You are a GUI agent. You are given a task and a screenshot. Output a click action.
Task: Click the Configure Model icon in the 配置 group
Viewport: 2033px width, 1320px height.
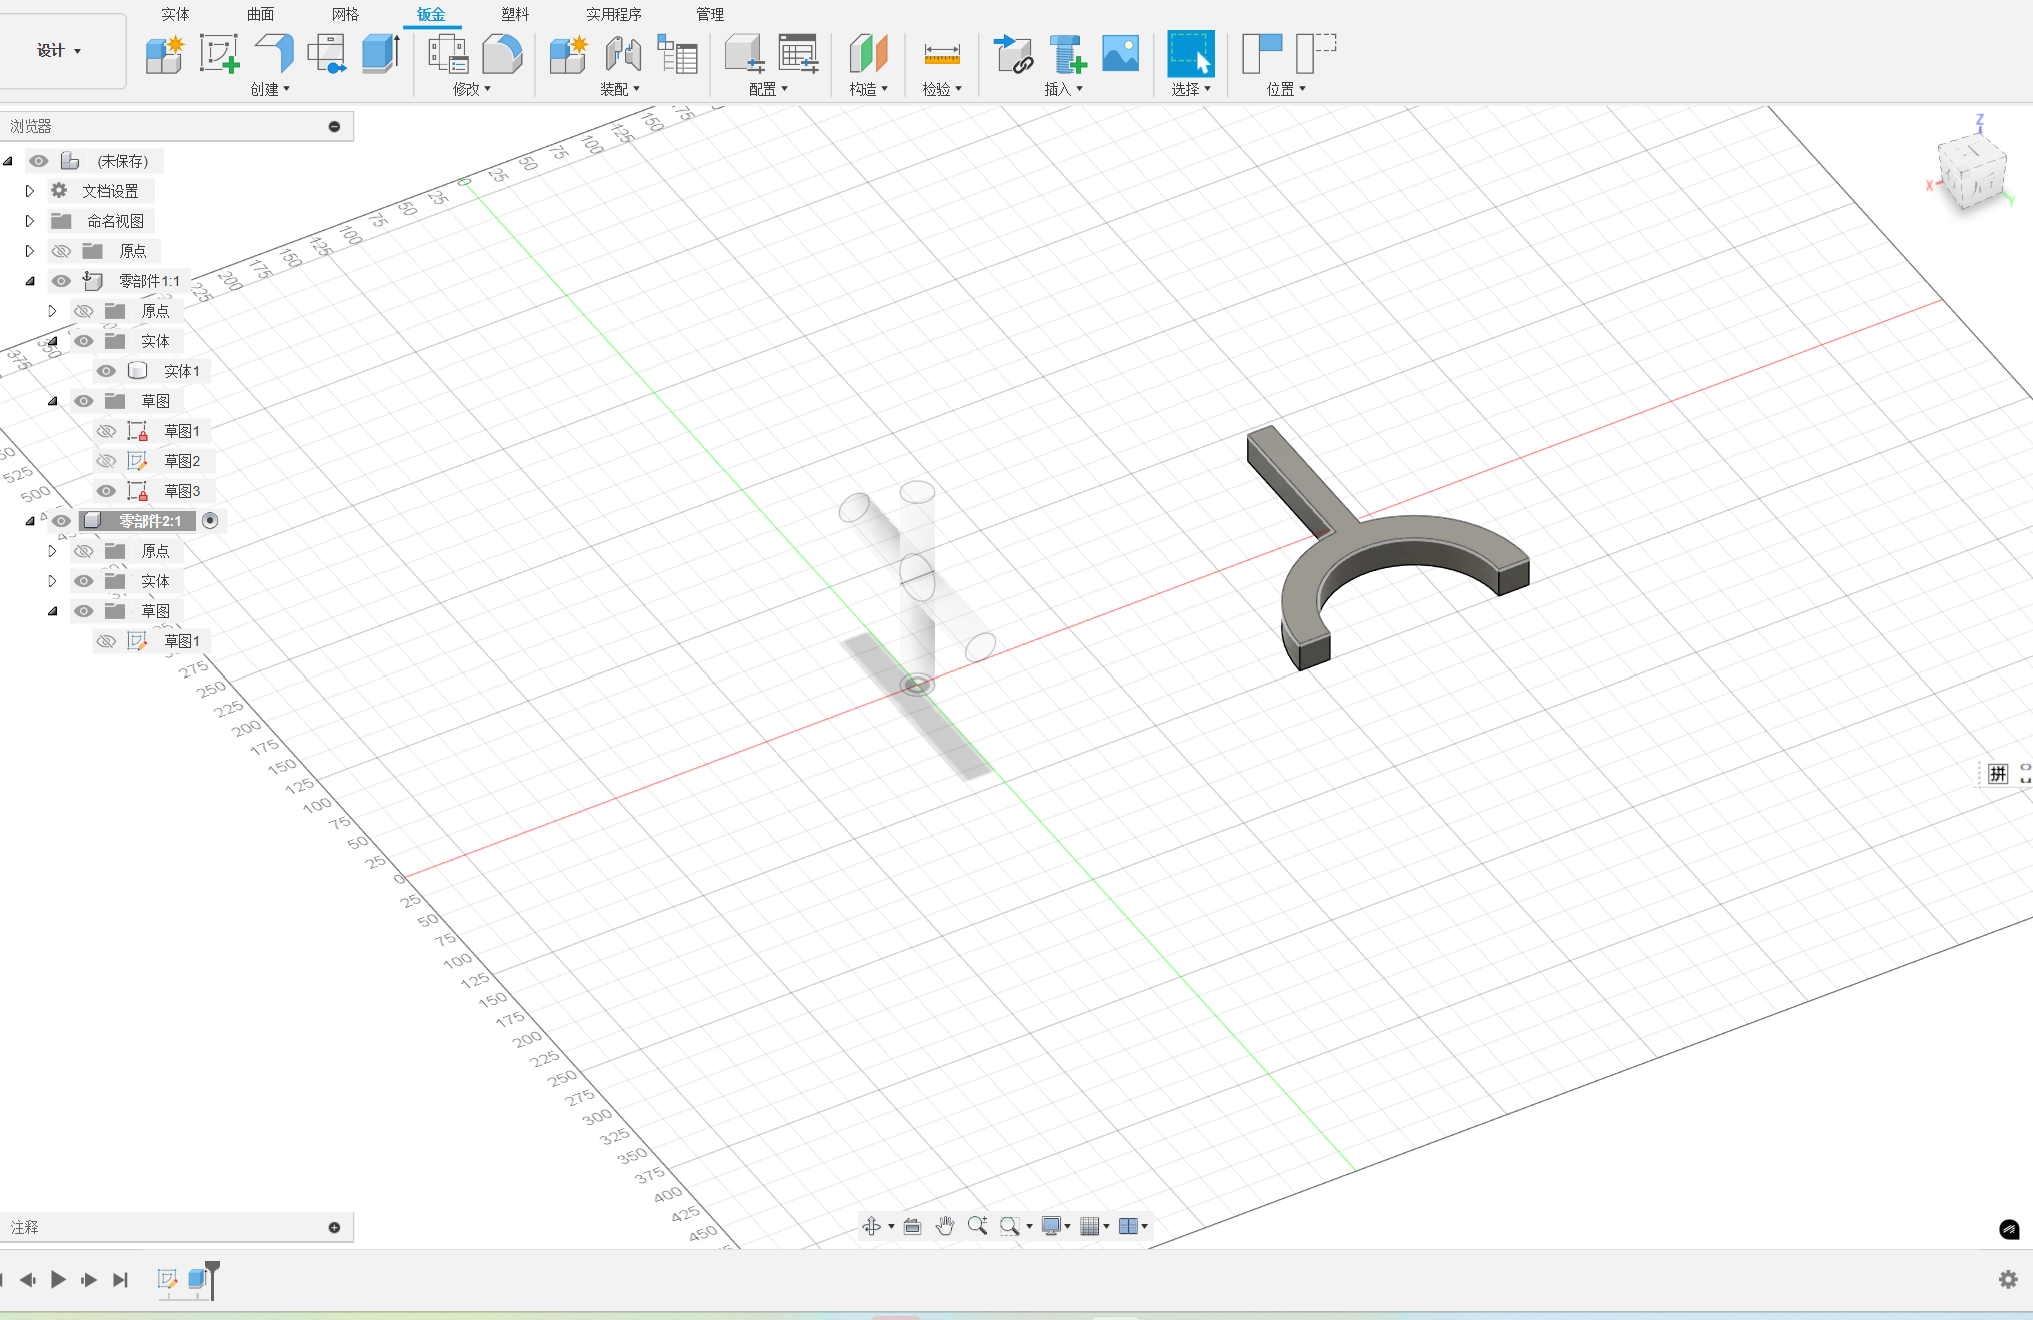tap(744, 54)
